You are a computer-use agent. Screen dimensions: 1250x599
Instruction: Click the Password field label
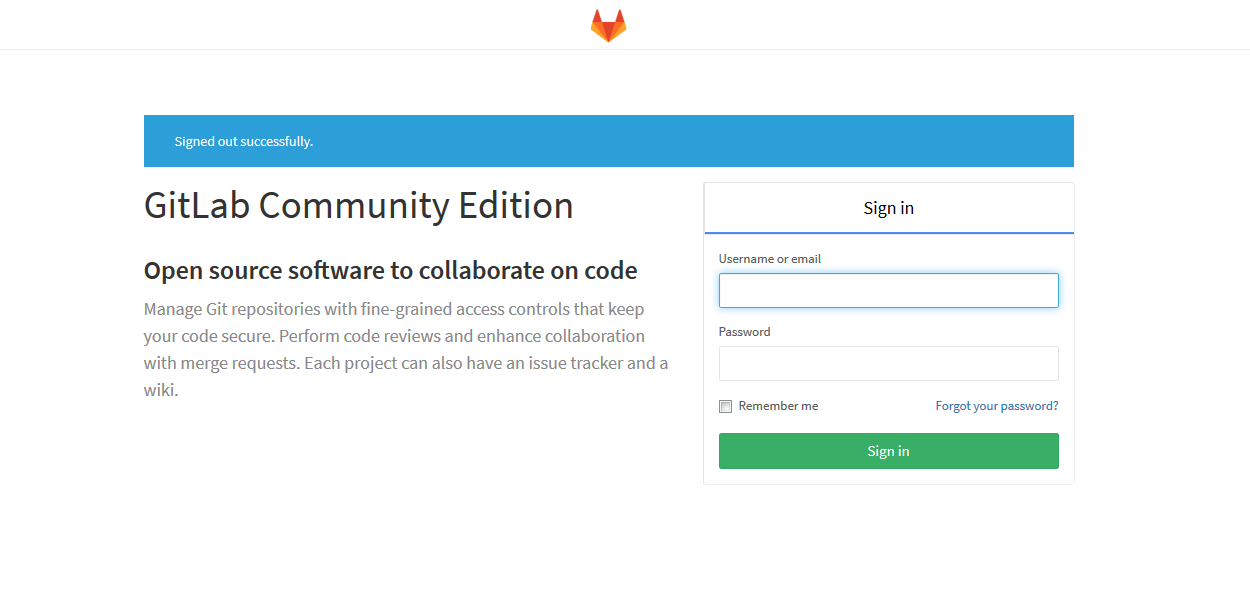tap(745, 332)
